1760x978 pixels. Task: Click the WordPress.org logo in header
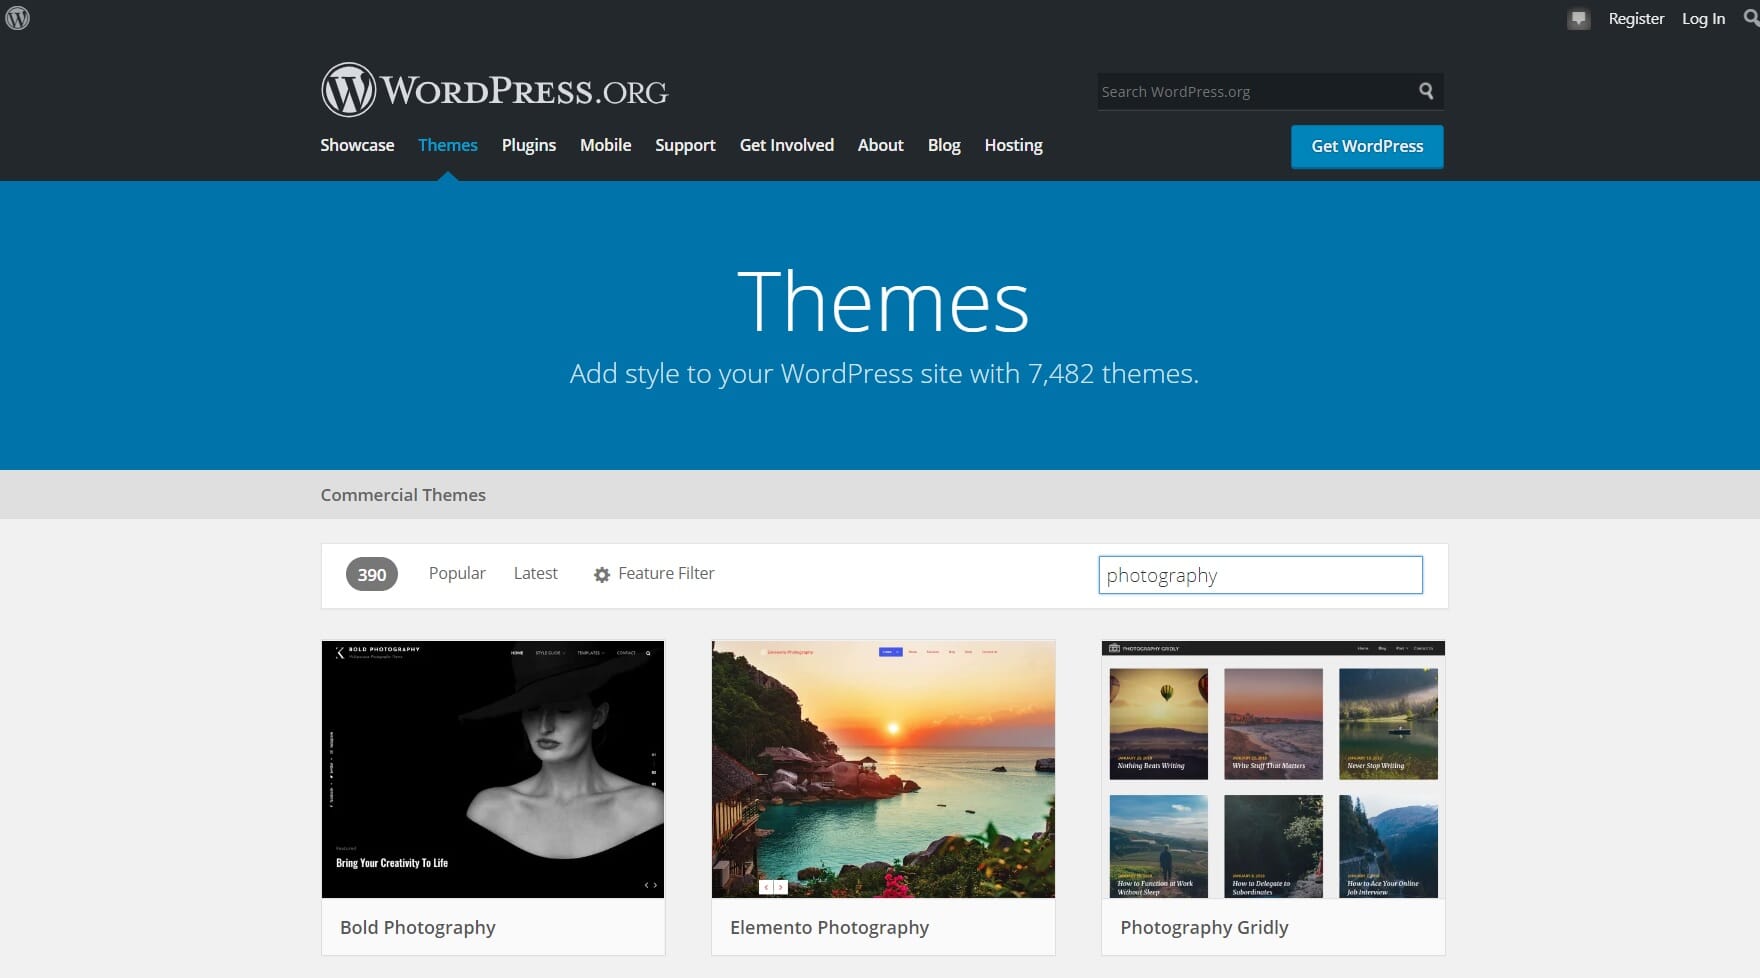point(494,90)
